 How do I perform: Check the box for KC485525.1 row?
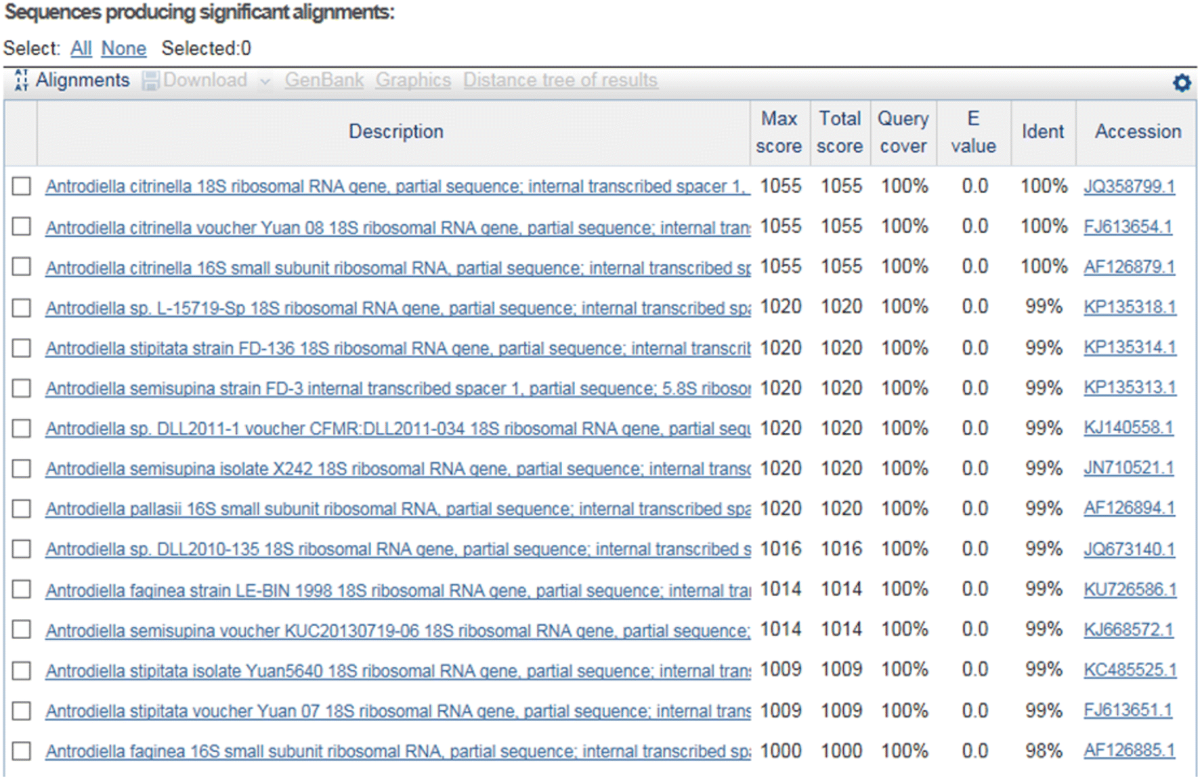[x=21, y=670]
